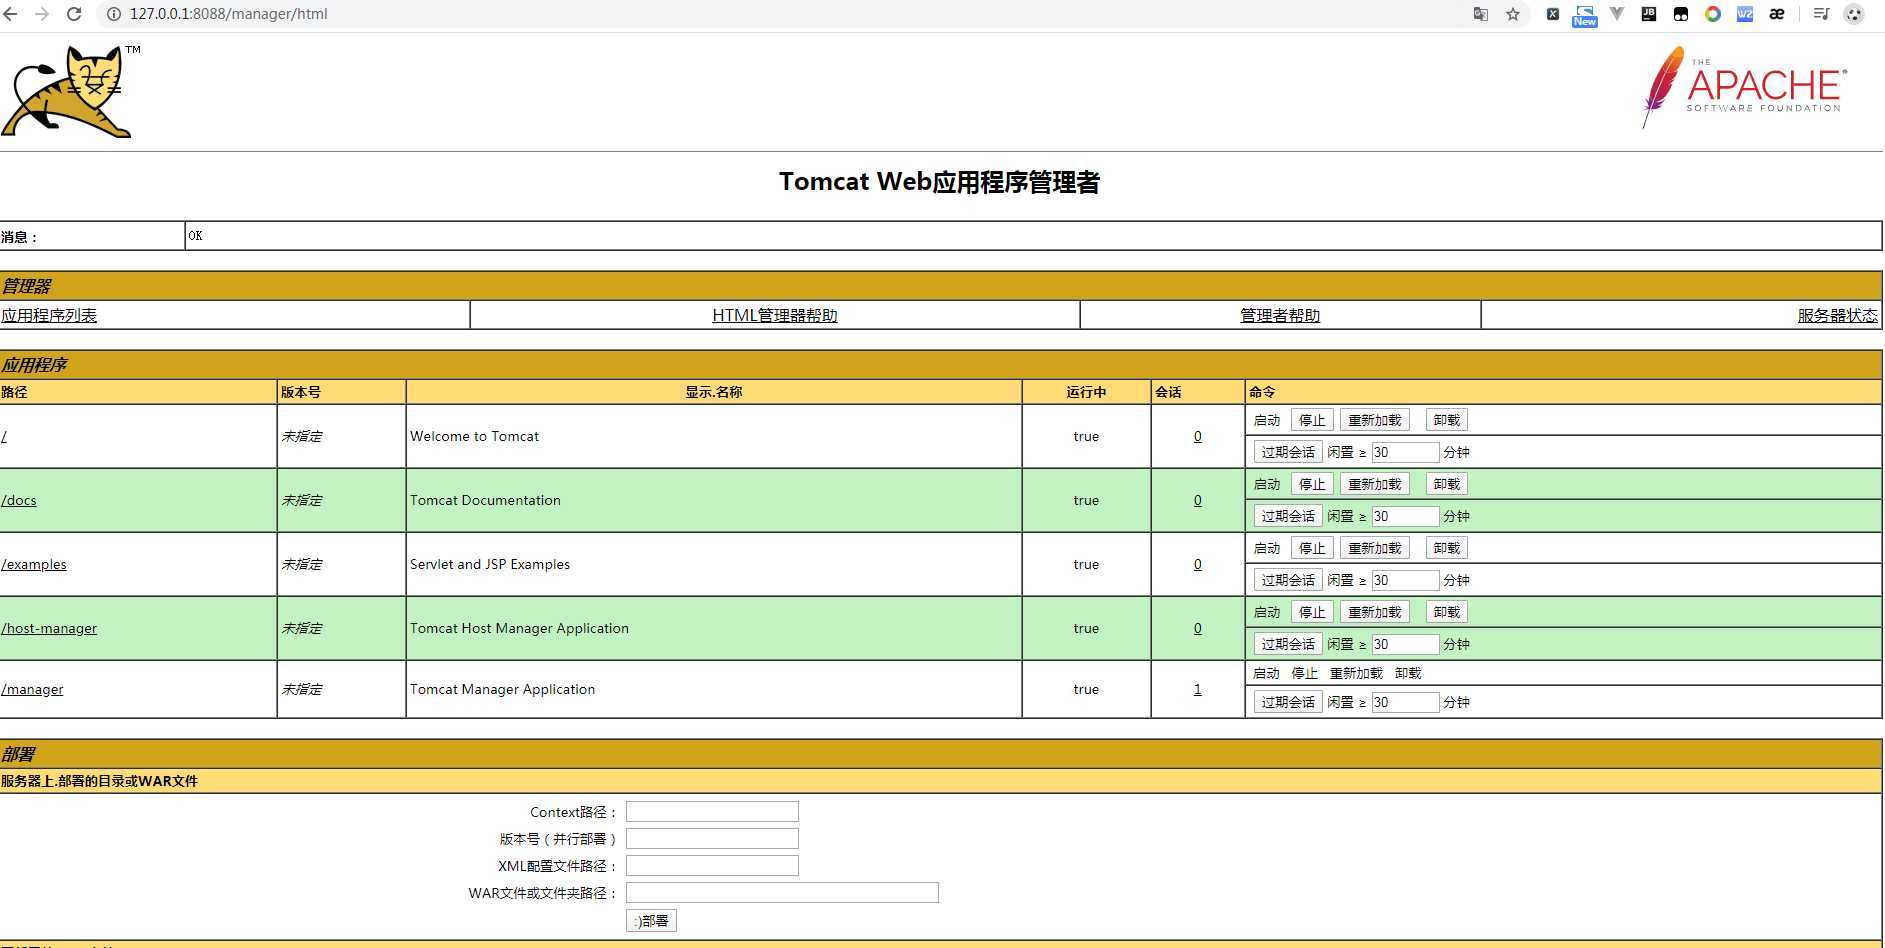Click the 部署 deploy button
Screen dimensions: 1885x948
651,920
